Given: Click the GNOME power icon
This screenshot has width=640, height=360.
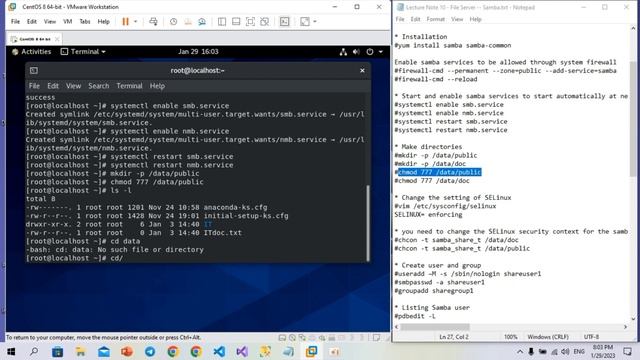Looking at the screenshot, I should 370,52.
